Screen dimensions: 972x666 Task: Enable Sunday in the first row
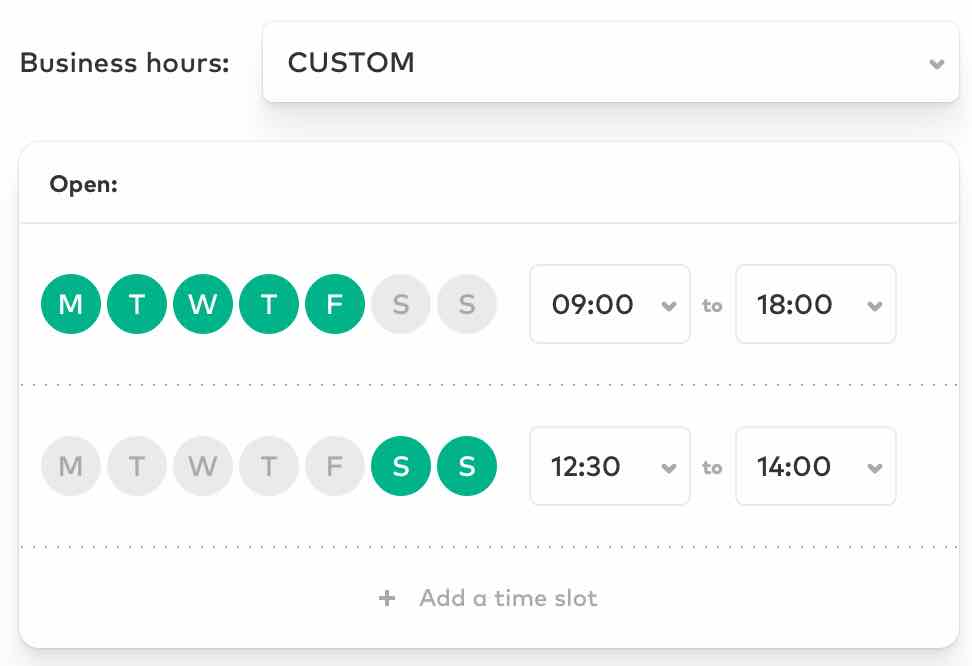click(x=467, y=304)
